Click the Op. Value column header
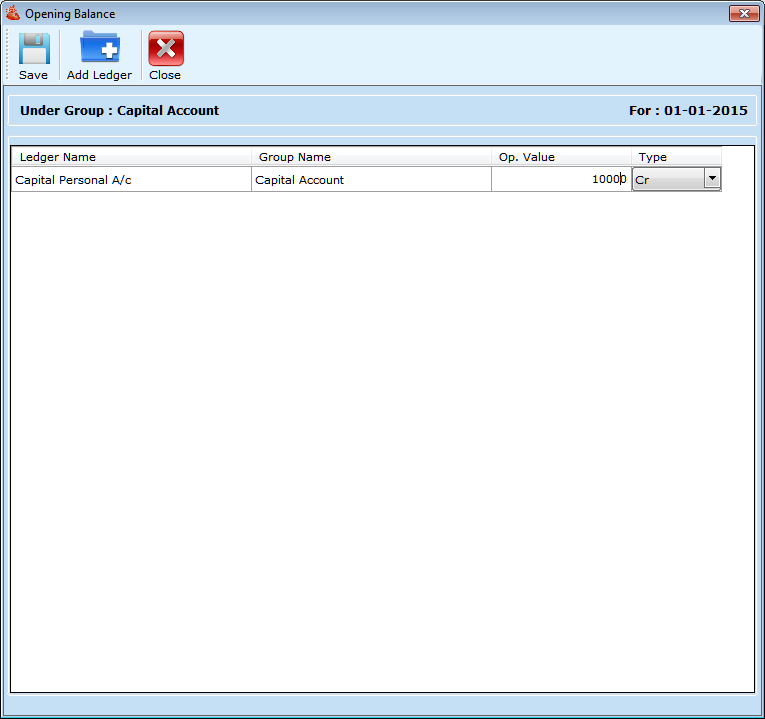The height and width of the screenshot is (719, 765). [560, 157]
